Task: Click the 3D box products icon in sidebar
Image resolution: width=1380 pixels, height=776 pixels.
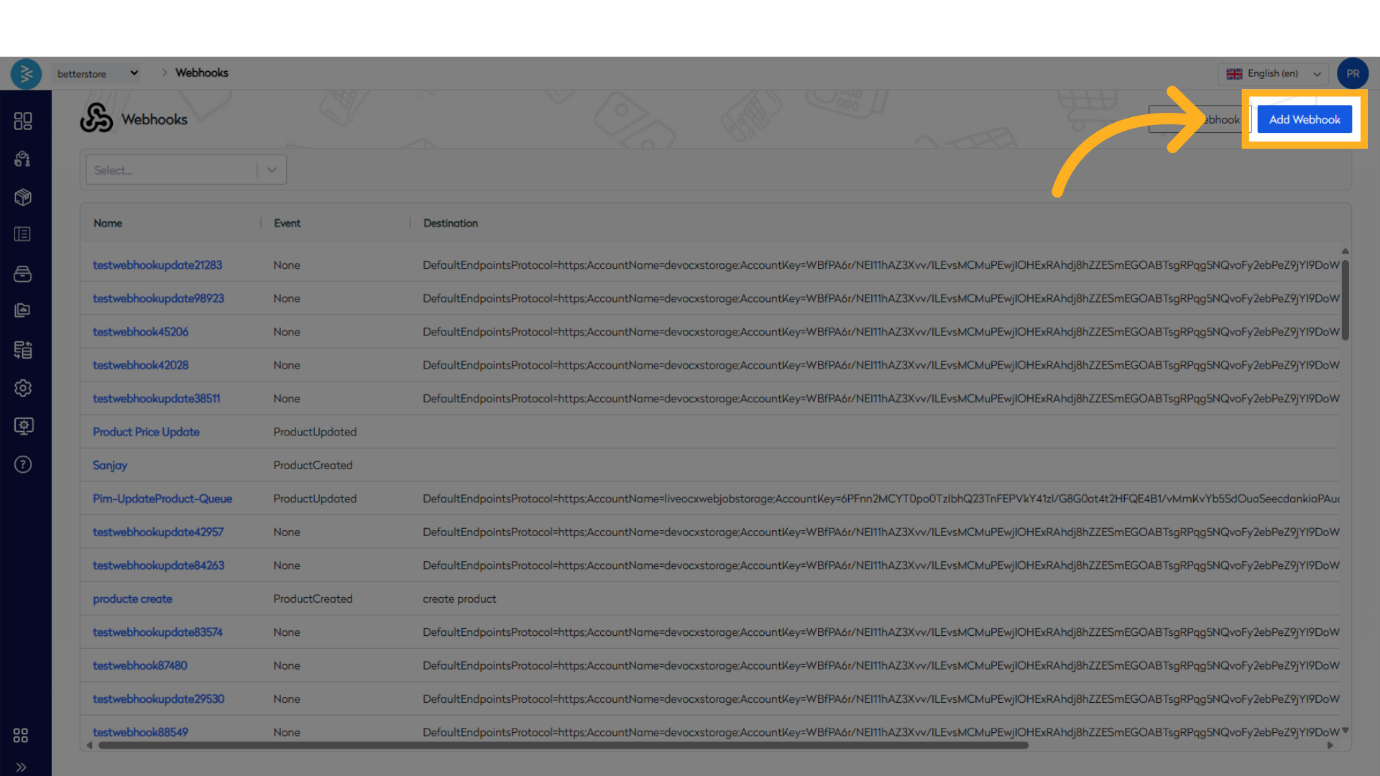Action: 23,197
